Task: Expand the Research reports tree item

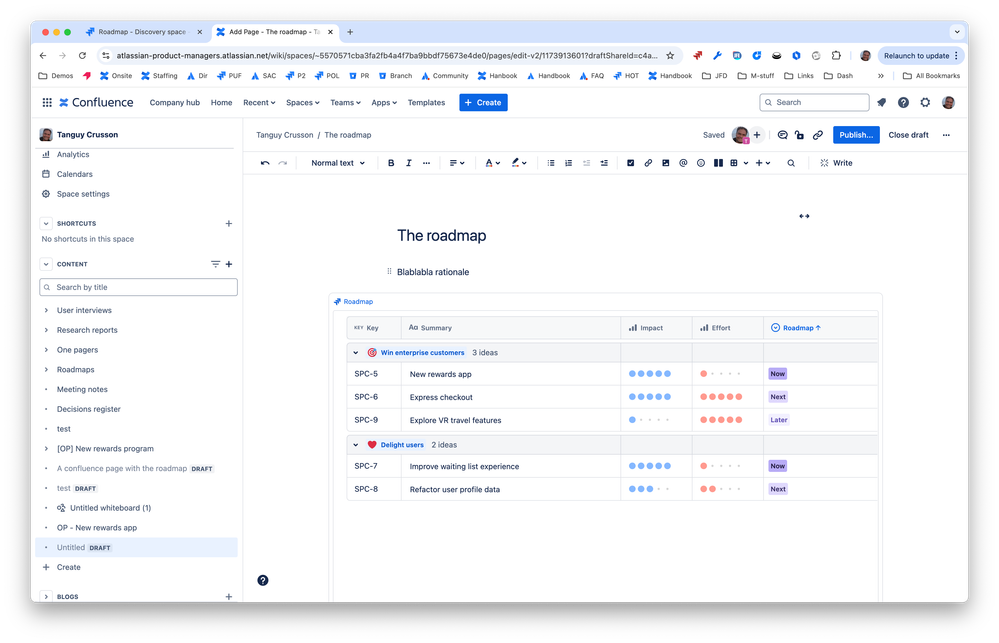Action: 46,330
